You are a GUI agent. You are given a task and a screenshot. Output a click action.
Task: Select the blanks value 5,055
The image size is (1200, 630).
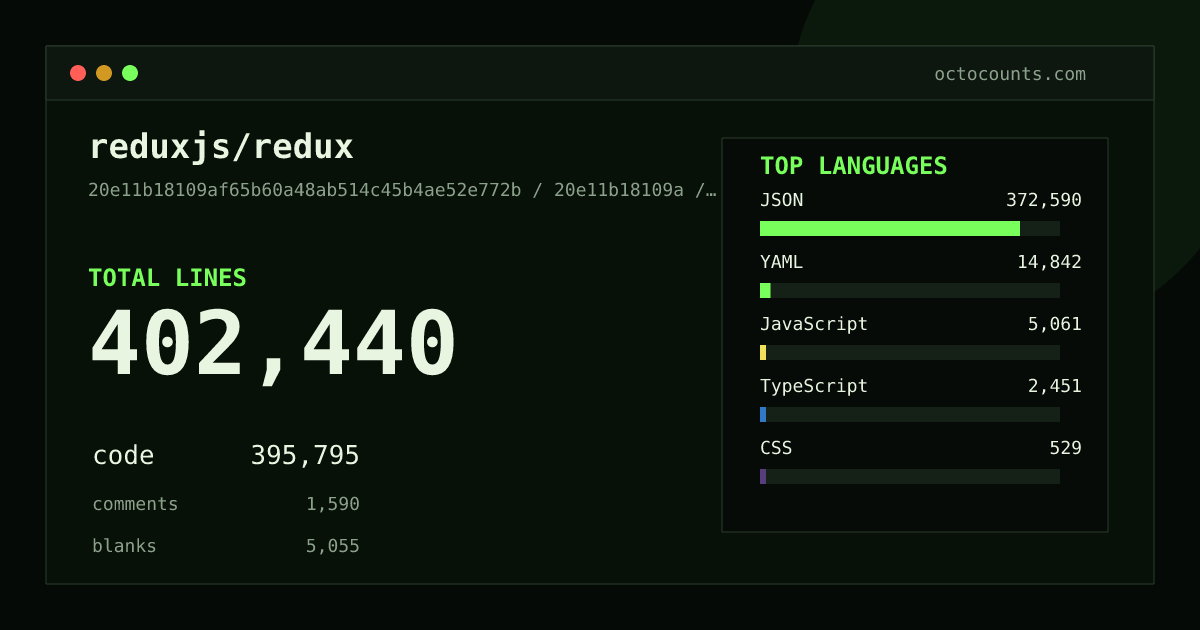[333, 546]
